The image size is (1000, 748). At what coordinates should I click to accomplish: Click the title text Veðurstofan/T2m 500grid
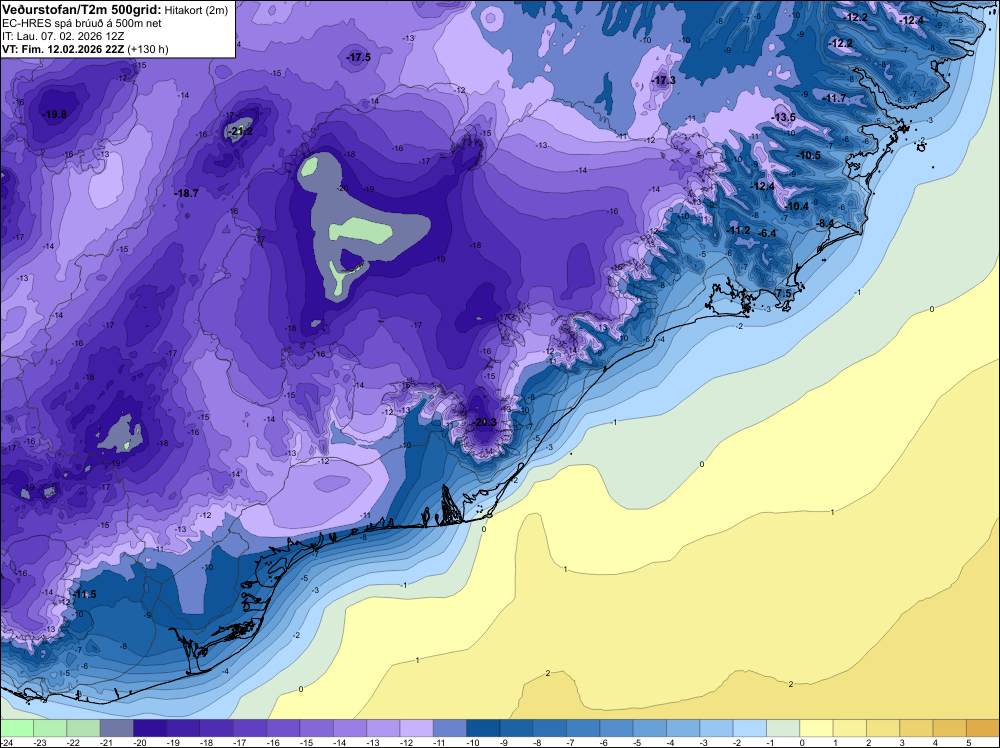click(x=82, y=9)
